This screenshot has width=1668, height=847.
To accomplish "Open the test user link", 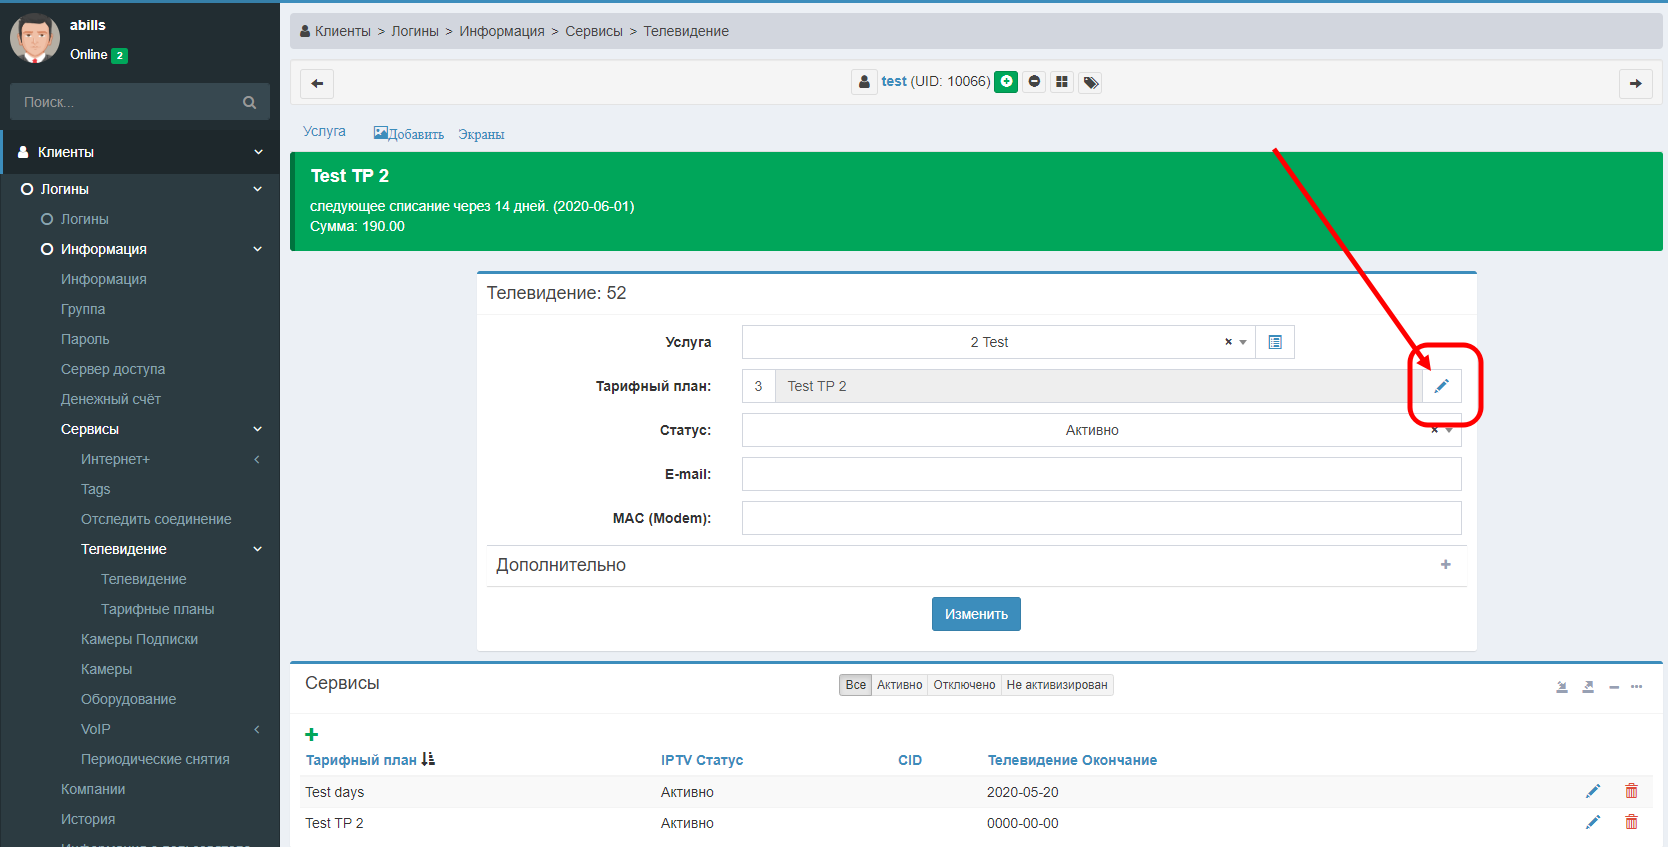I will (x=893, y=81).
